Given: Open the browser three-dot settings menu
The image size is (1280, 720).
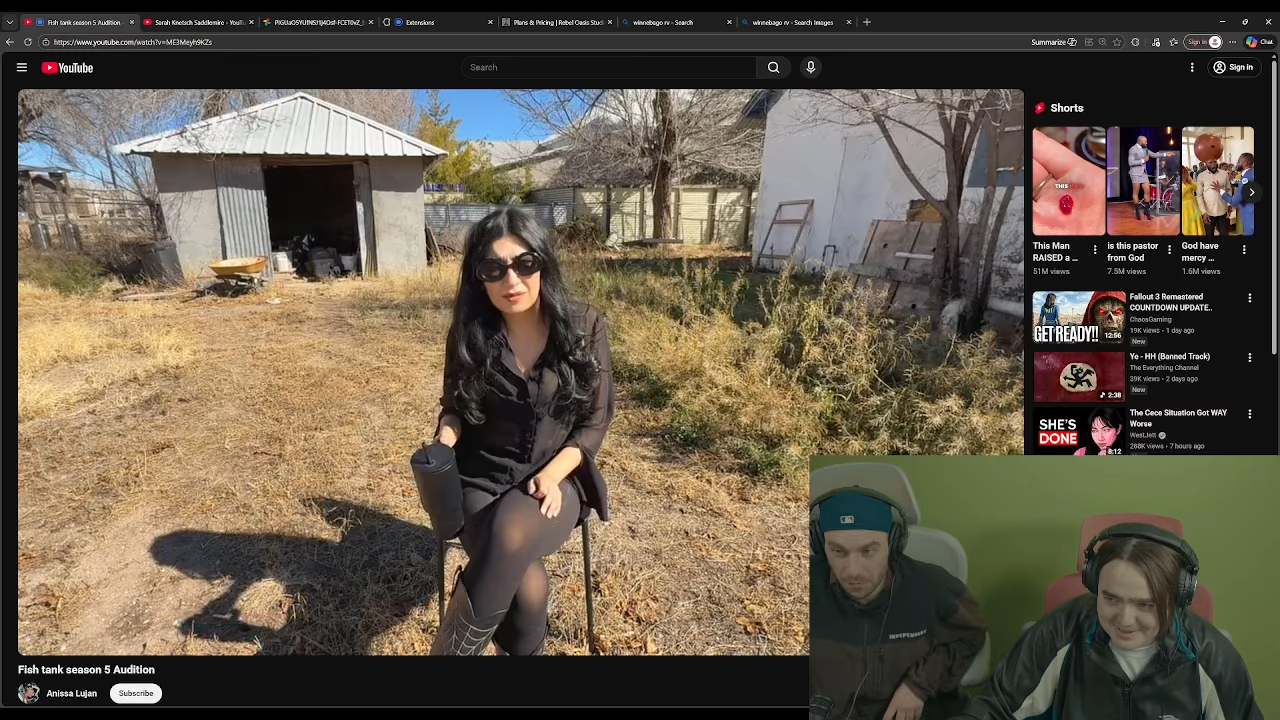Looking at the screenshot, I should (x=1232, y=42).
